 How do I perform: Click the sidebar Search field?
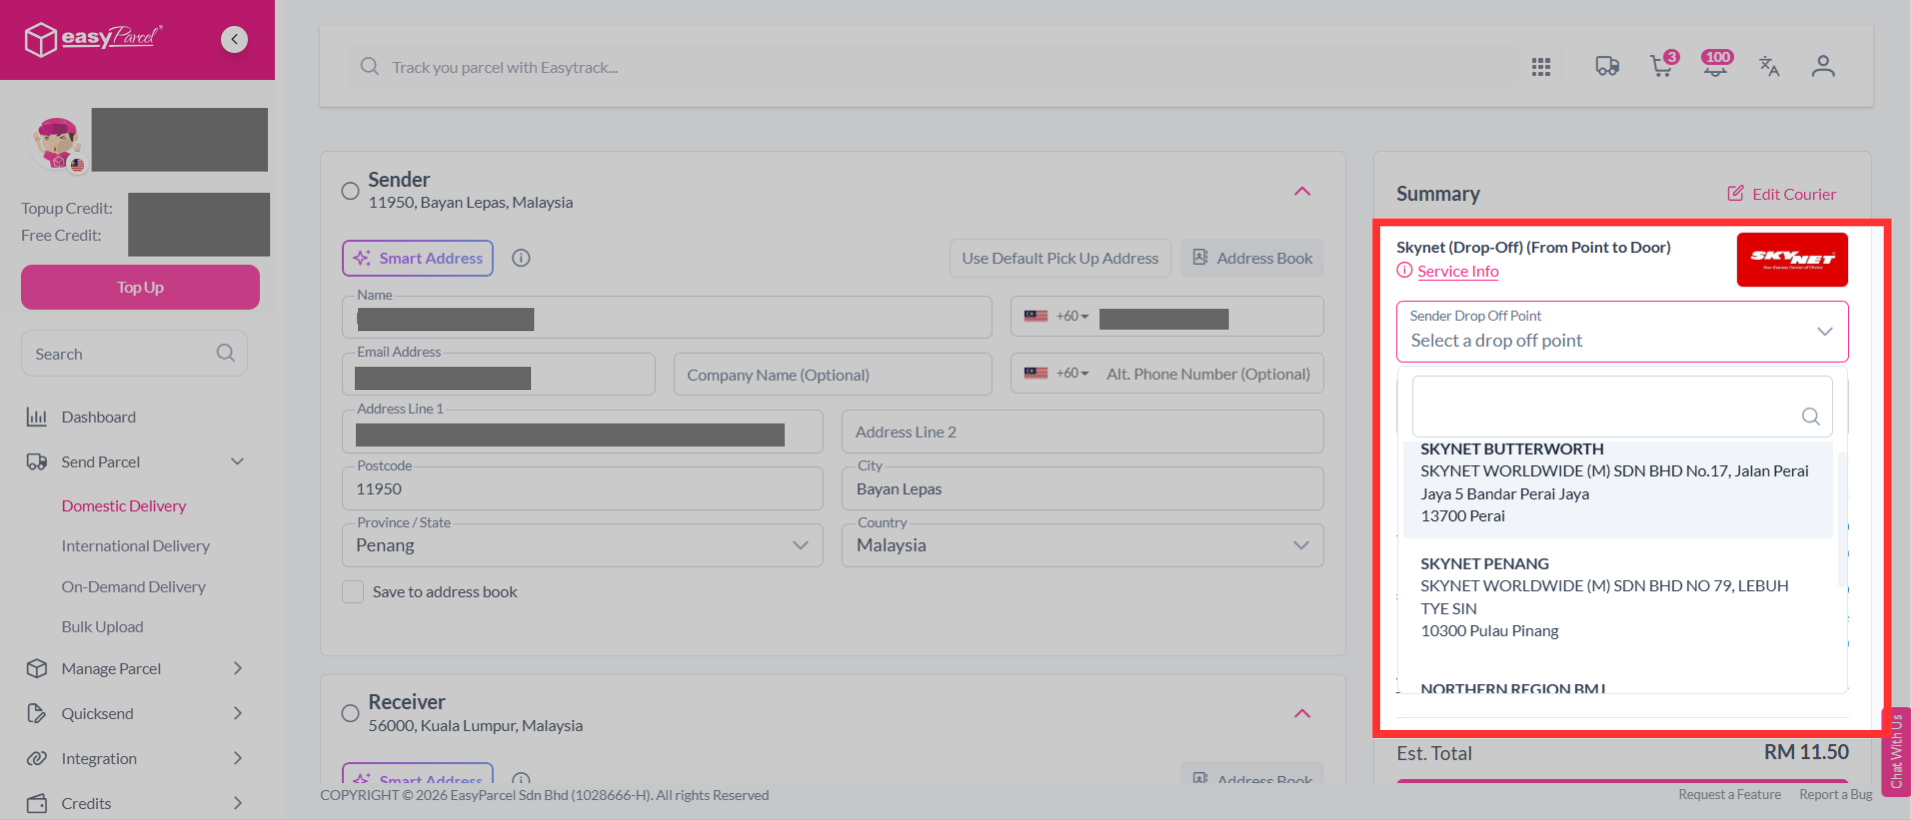134,353
